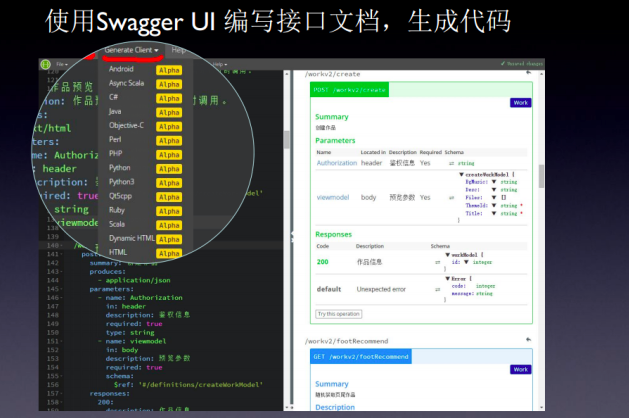Select Qt5cpp client generator
This screenshot has height=418, width=629.
tap(120, 196)
